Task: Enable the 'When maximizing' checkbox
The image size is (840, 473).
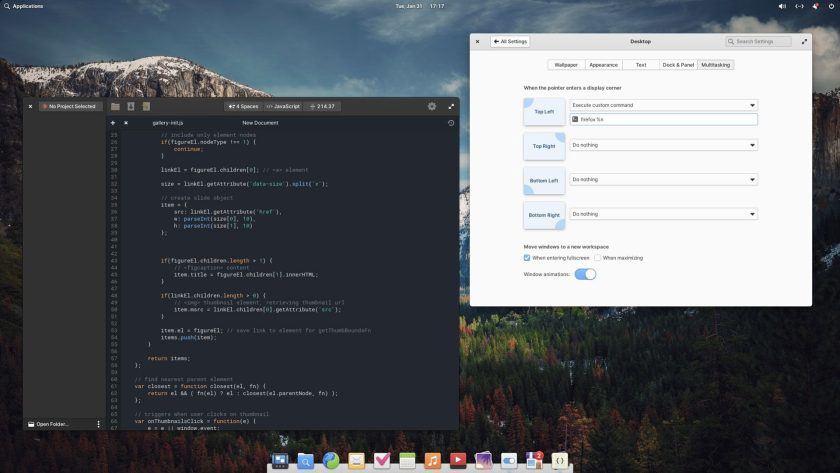Action: pyautogui.click(x=598, y=258)
